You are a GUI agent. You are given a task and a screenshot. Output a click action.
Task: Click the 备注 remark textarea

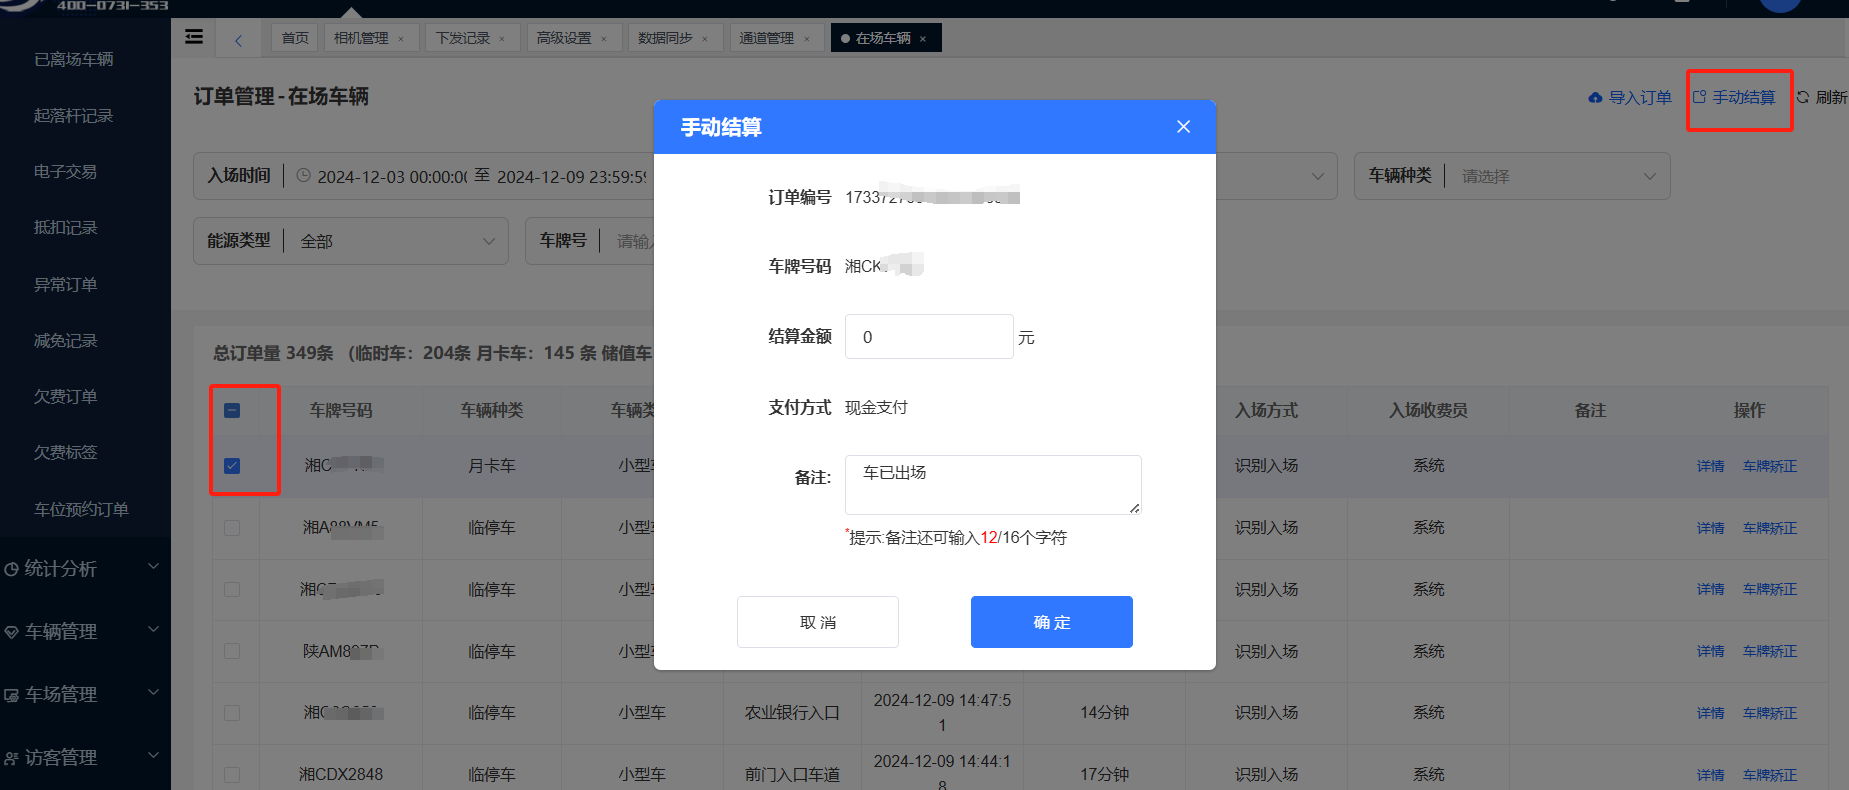coord(993,485)
